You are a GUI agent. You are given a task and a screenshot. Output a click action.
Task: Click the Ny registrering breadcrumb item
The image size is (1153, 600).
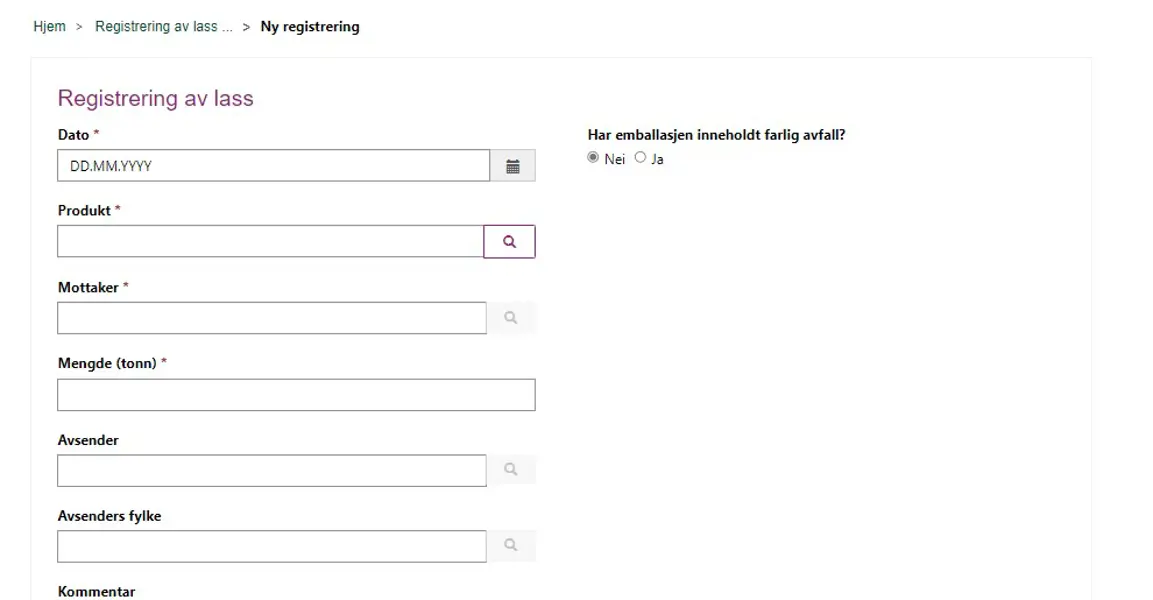[310, 27]
